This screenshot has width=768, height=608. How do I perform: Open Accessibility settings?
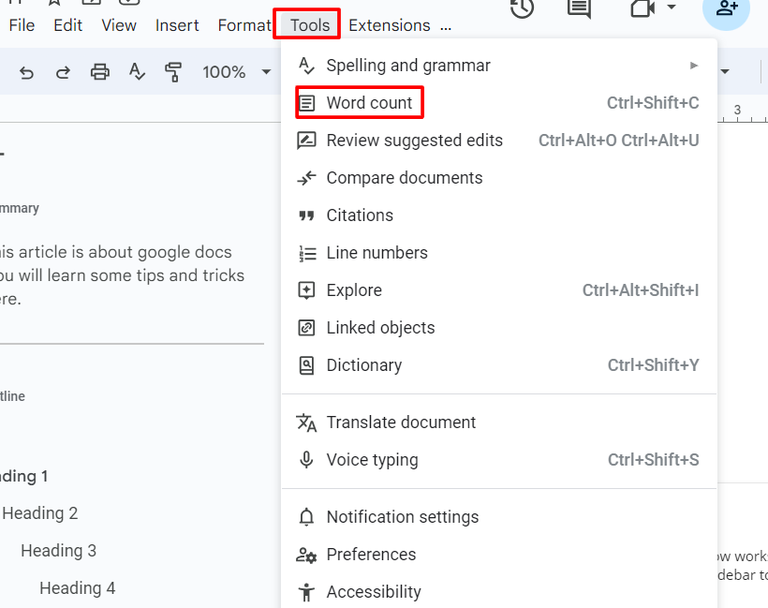(x=499, y=592)
